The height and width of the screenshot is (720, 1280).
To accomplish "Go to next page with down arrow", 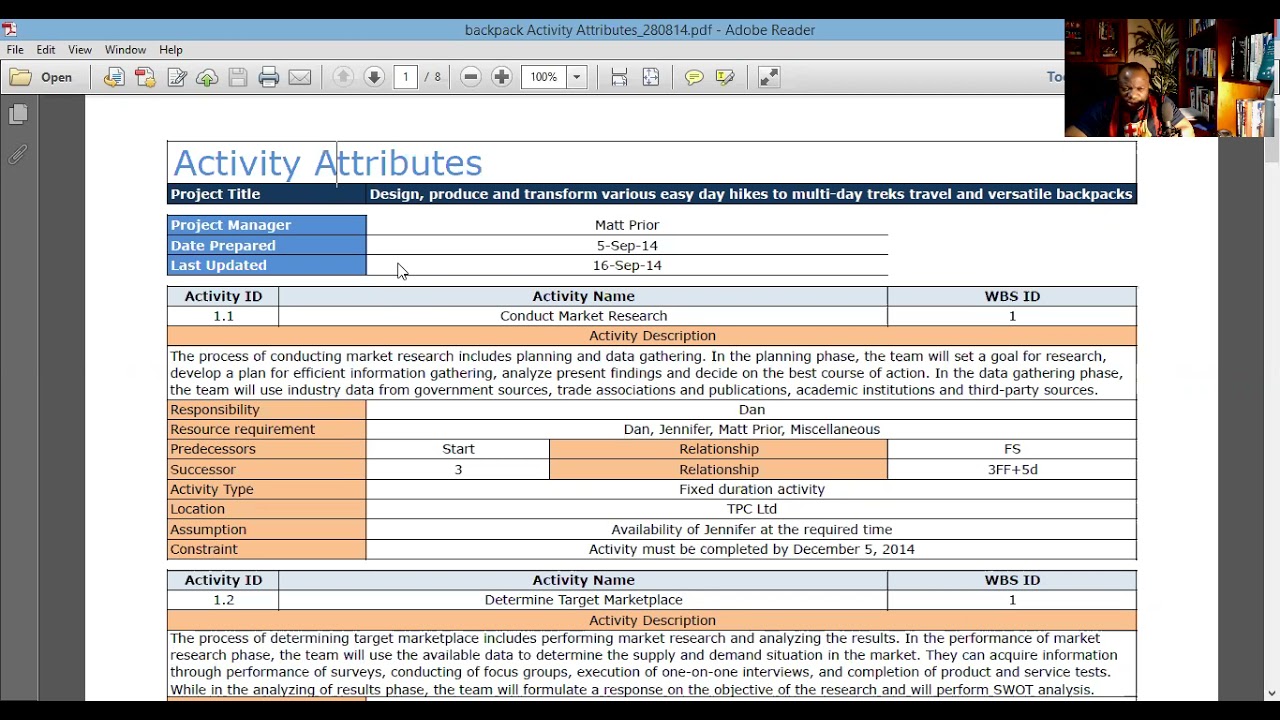I will (374, 77).
